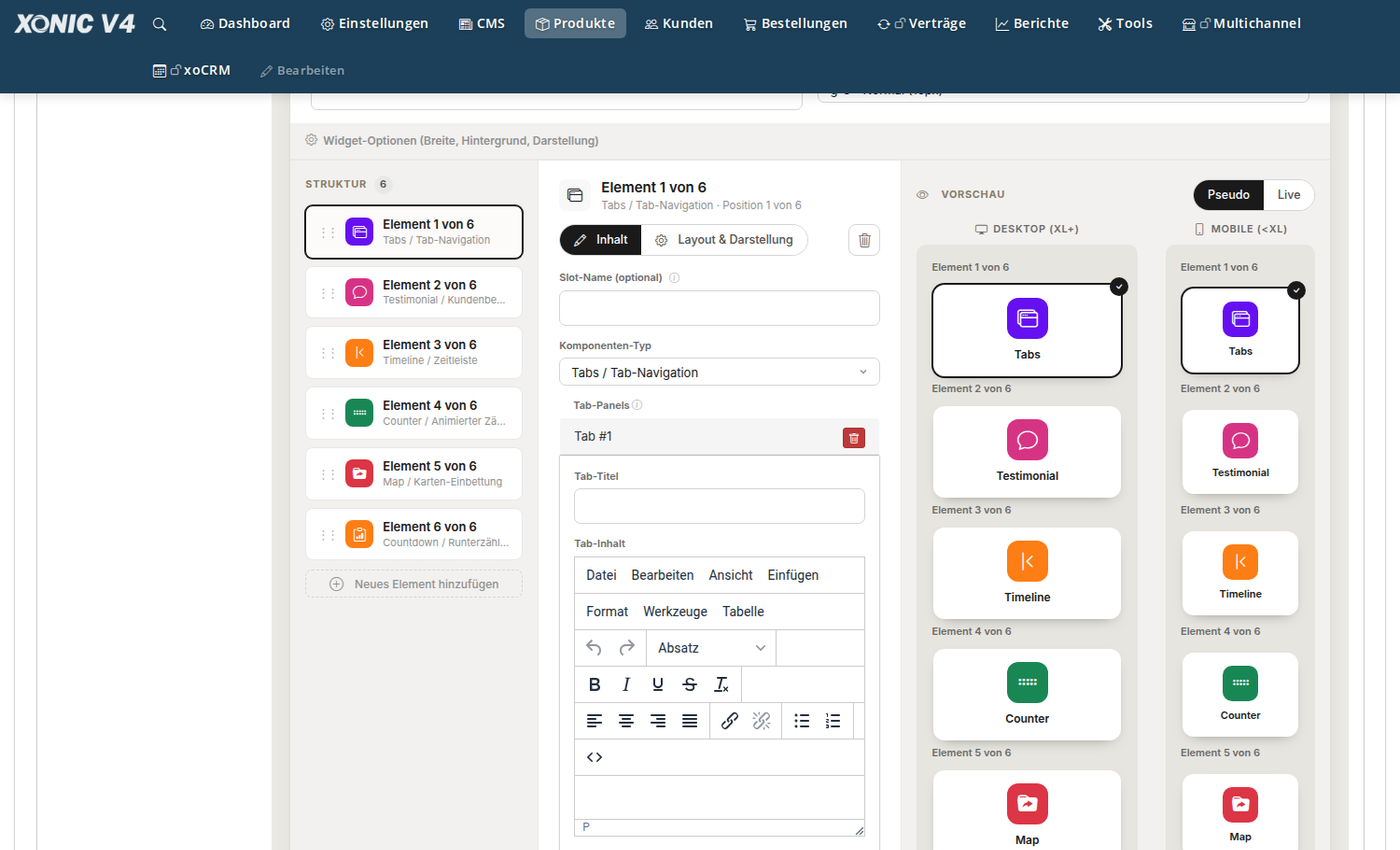Open the editor's Format menu
This screenshot has height=850, width=1400.
[607, 611]
